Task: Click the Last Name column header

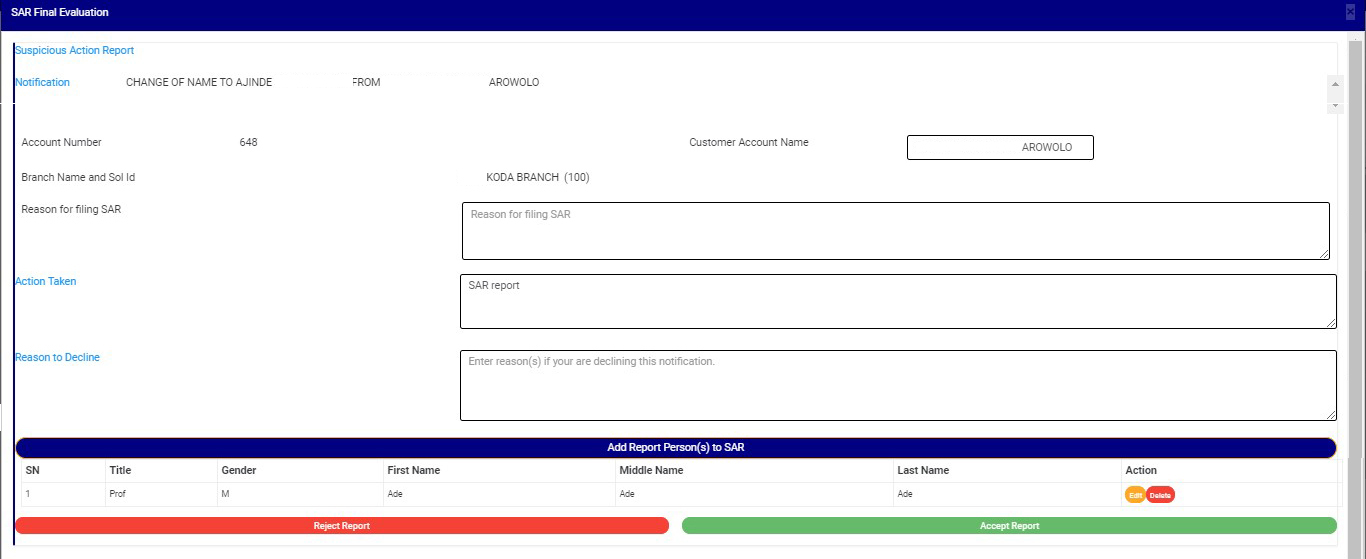Action: pos(923,470)
